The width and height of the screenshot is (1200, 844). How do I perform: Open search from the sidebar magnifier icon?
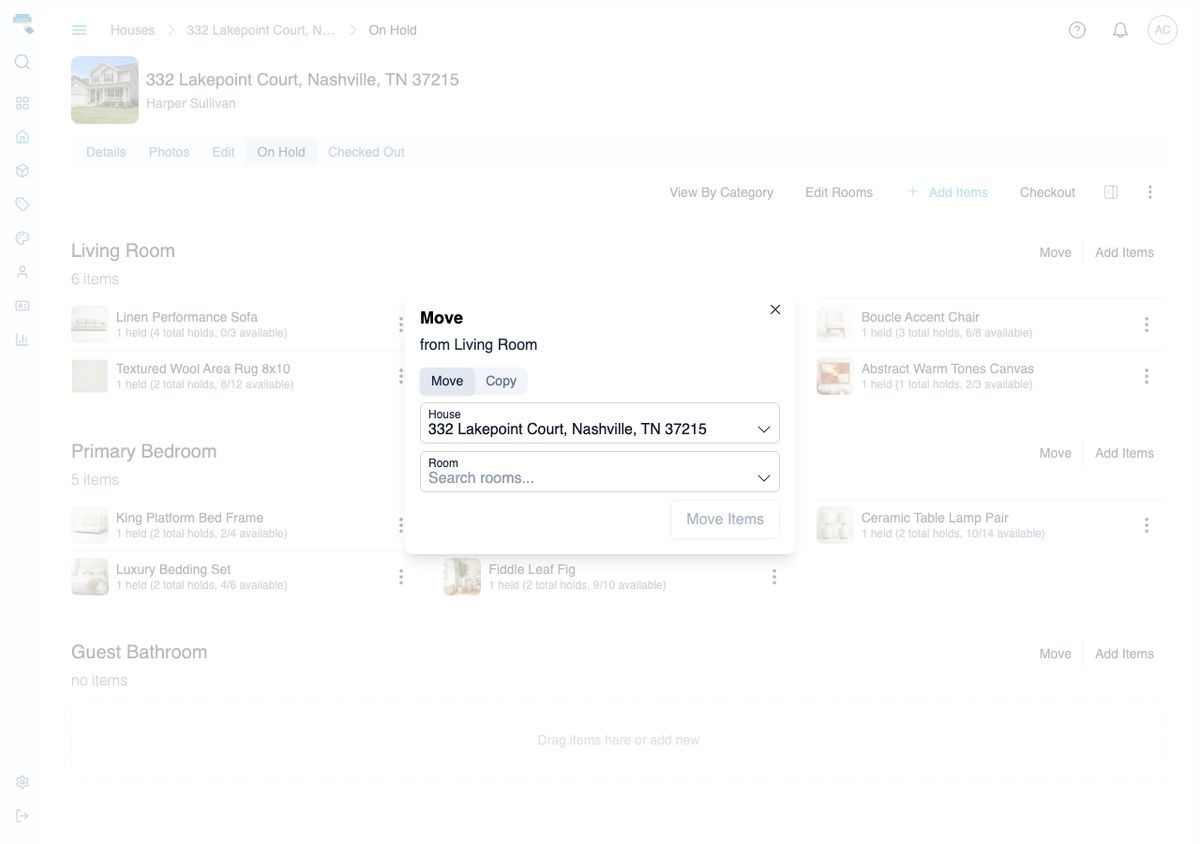22,62
